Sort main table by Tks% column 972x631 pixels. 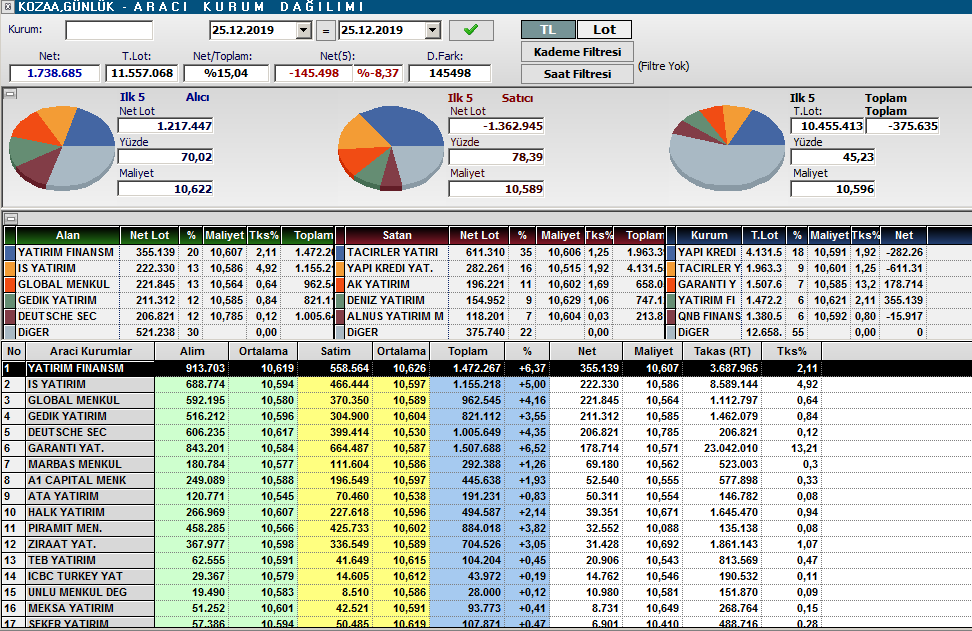click(x=792, y=351)
